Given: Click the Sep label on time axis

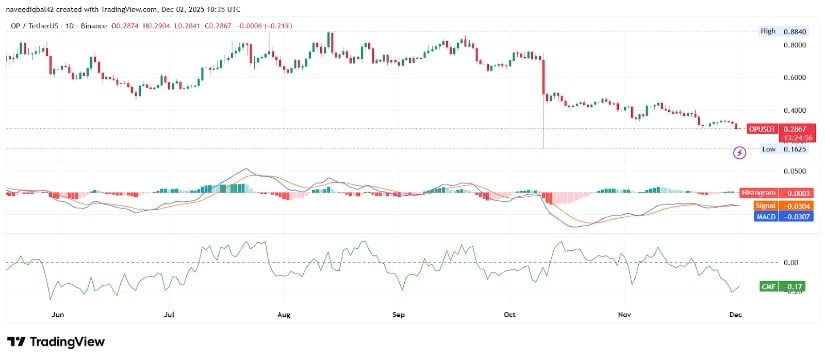Looking at the screenshot, I should tap(398, 315).
